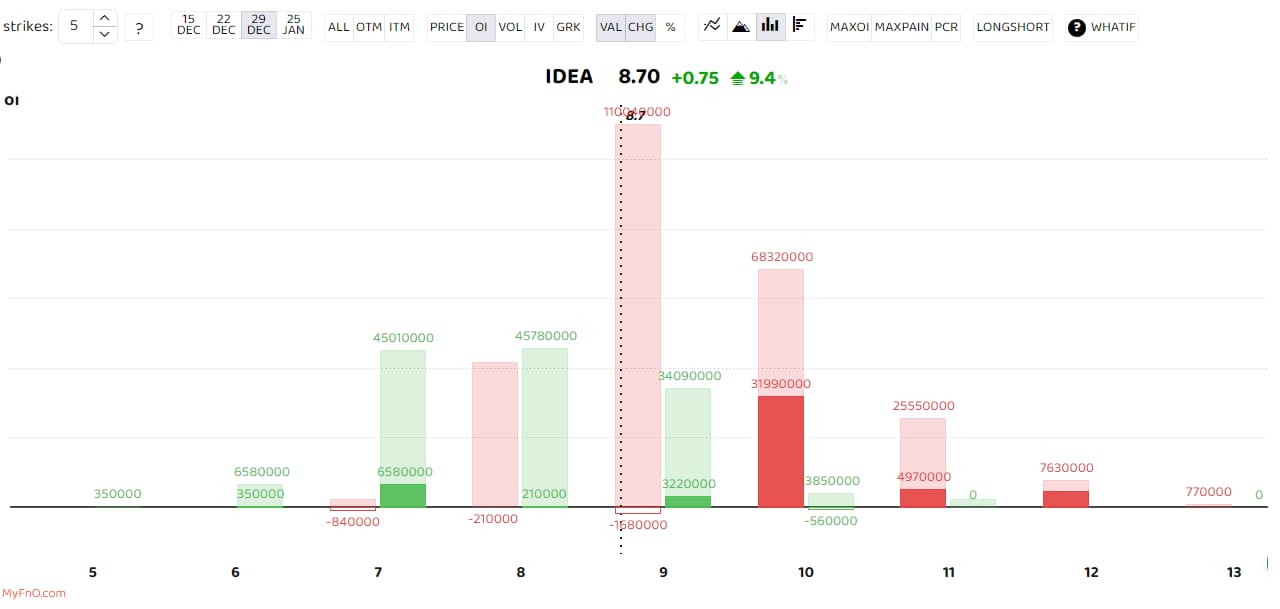1280x609 pixels.
Task: Open PCR analysis
Action: click(x=945, y=27)
